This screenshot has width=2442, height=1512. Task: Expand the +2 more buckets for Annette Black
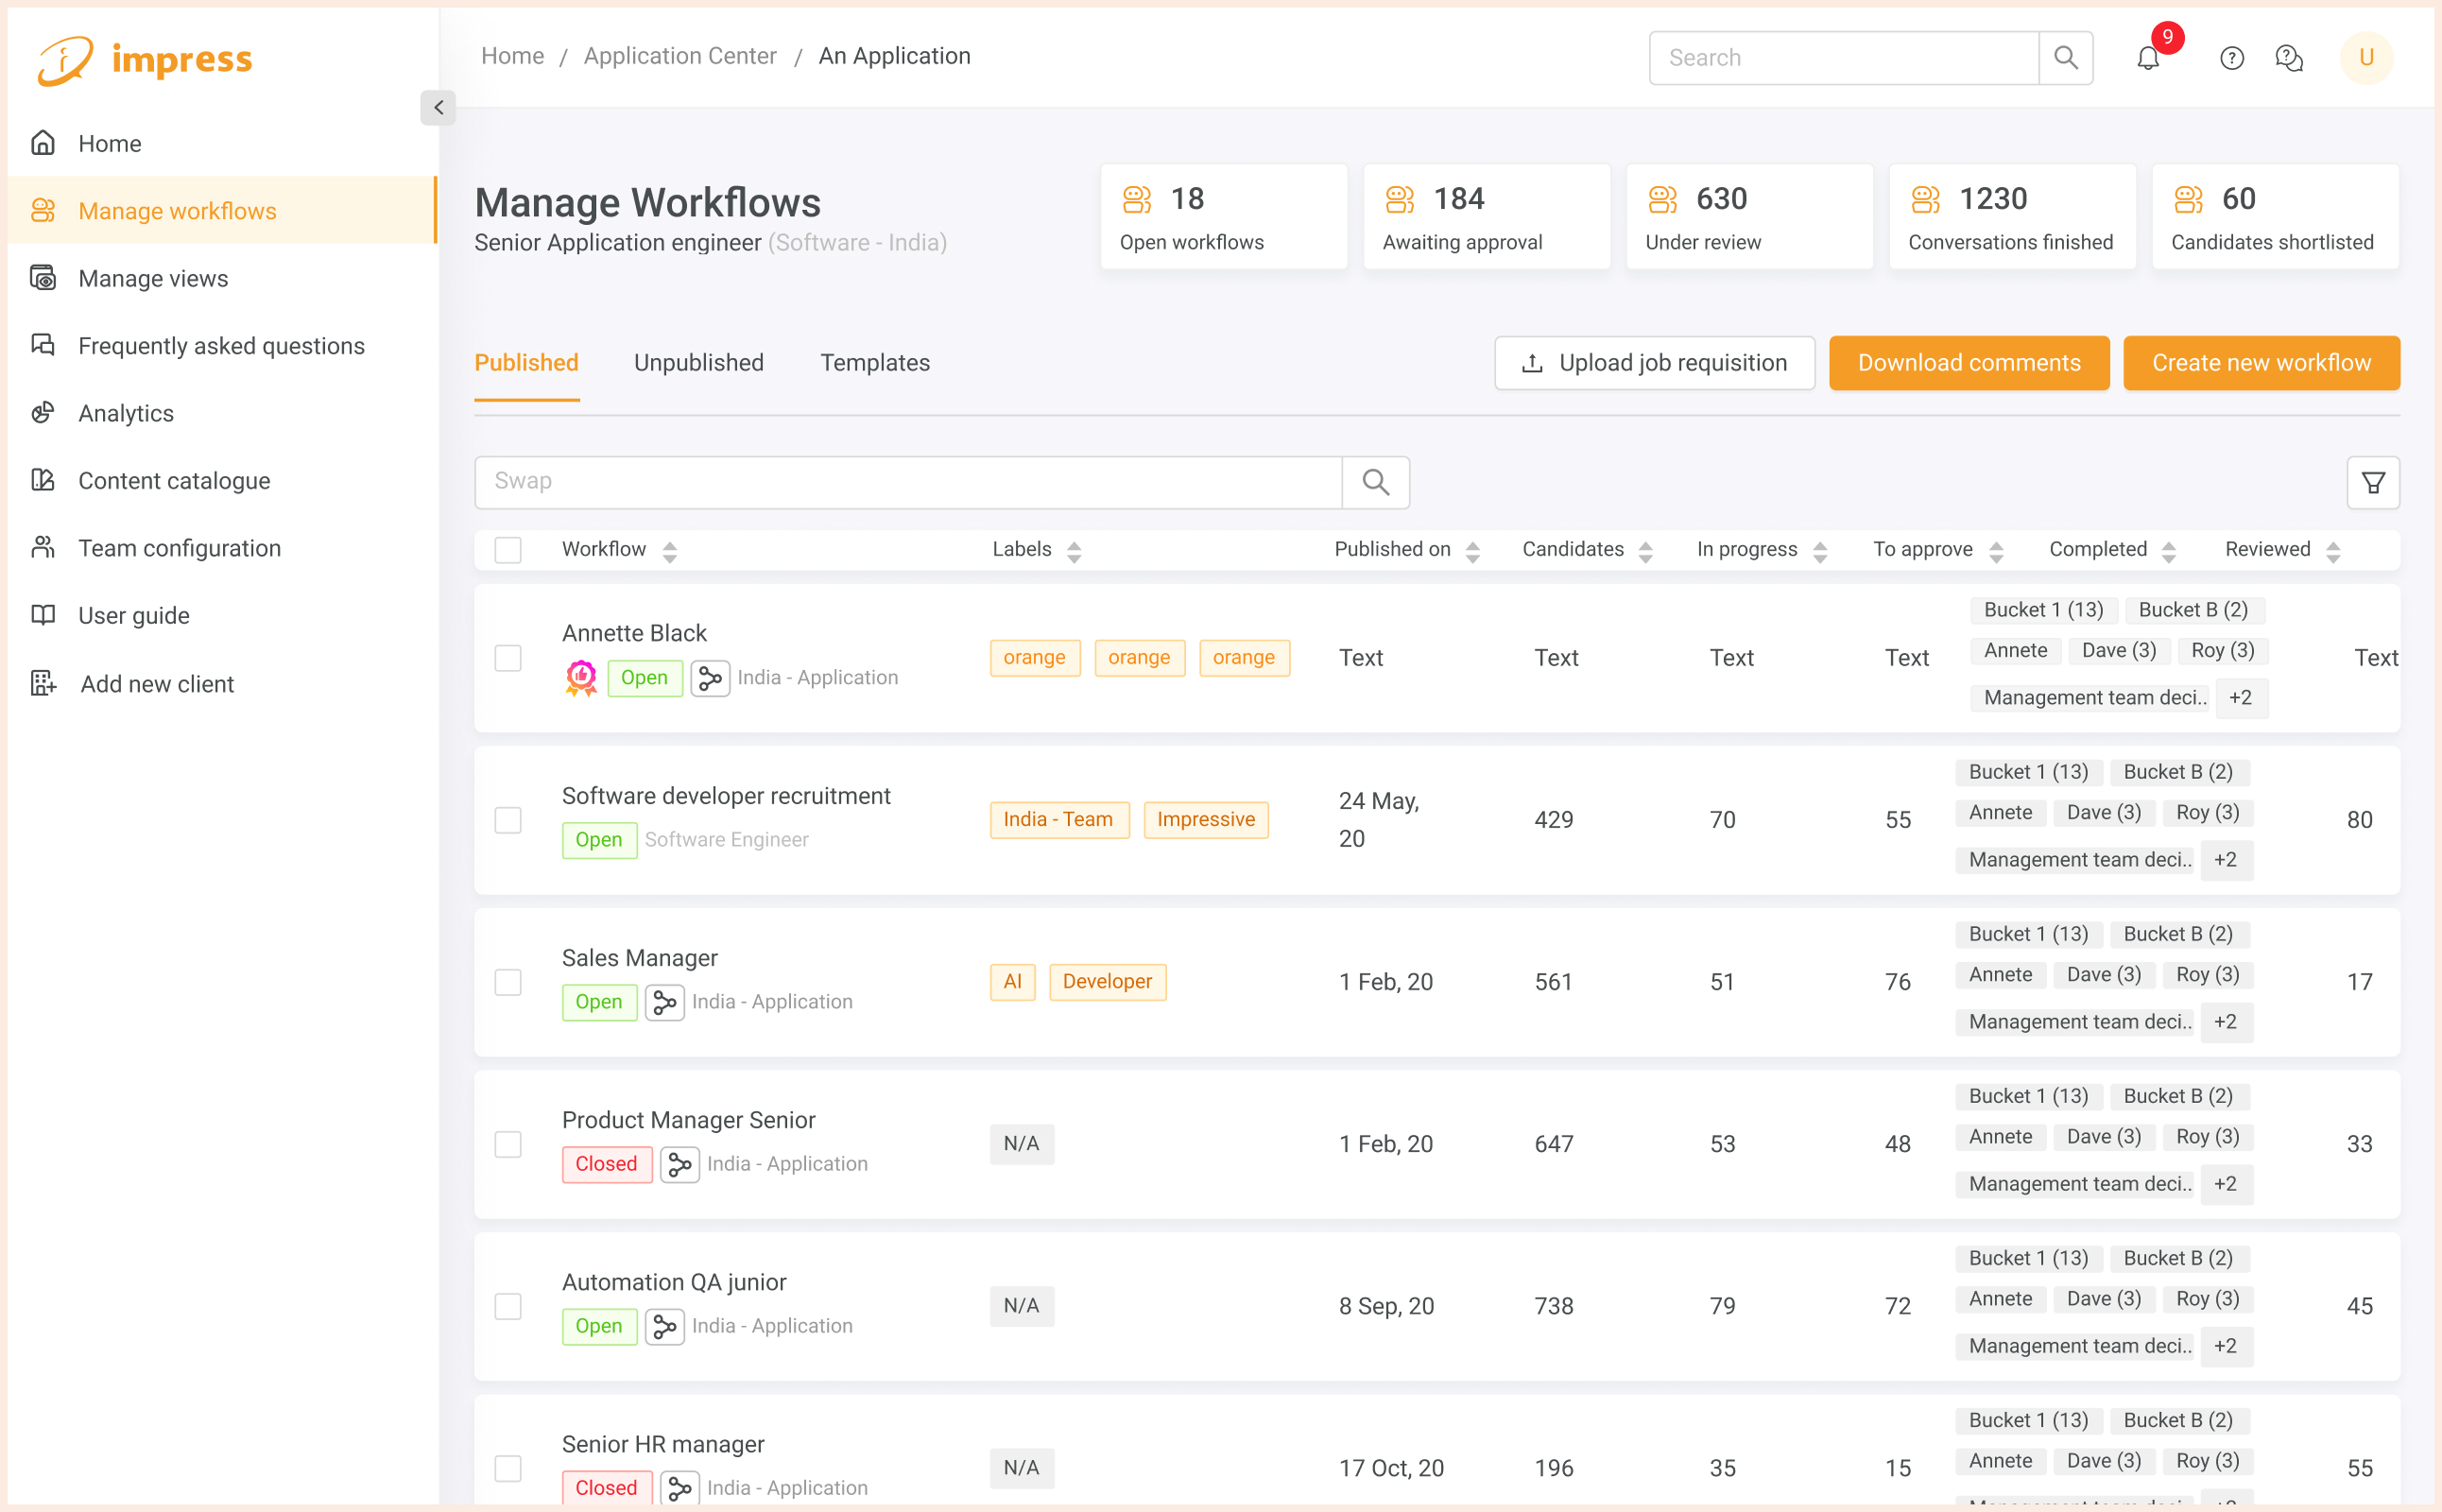[x=2240, y=698]
